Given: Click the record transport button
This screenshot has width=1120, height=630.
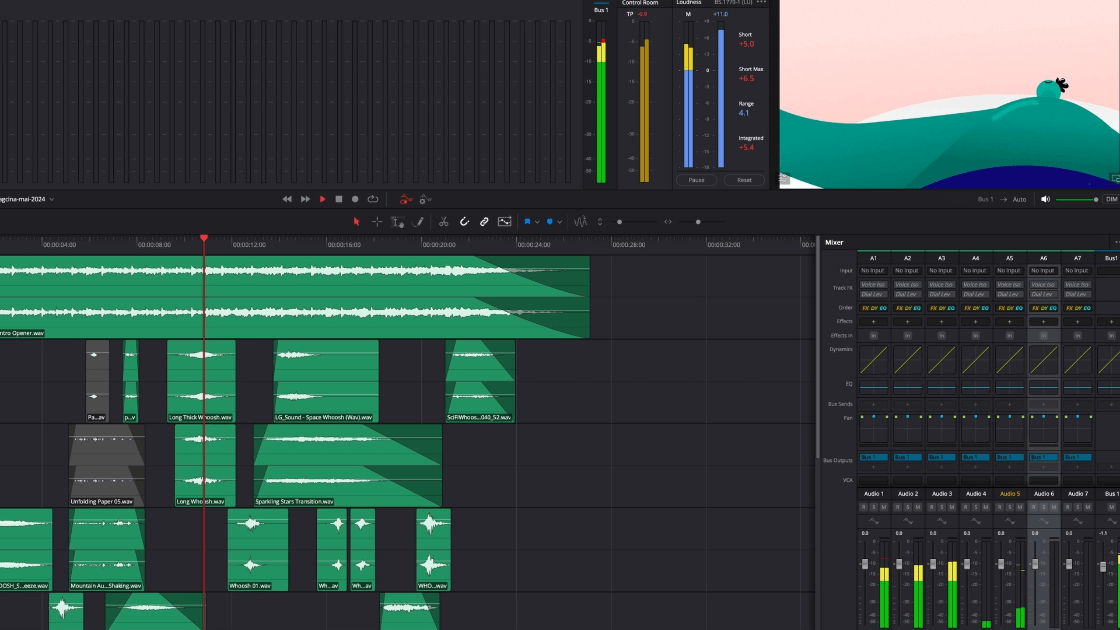Looking at the screenshot, I should click(355, 199).
